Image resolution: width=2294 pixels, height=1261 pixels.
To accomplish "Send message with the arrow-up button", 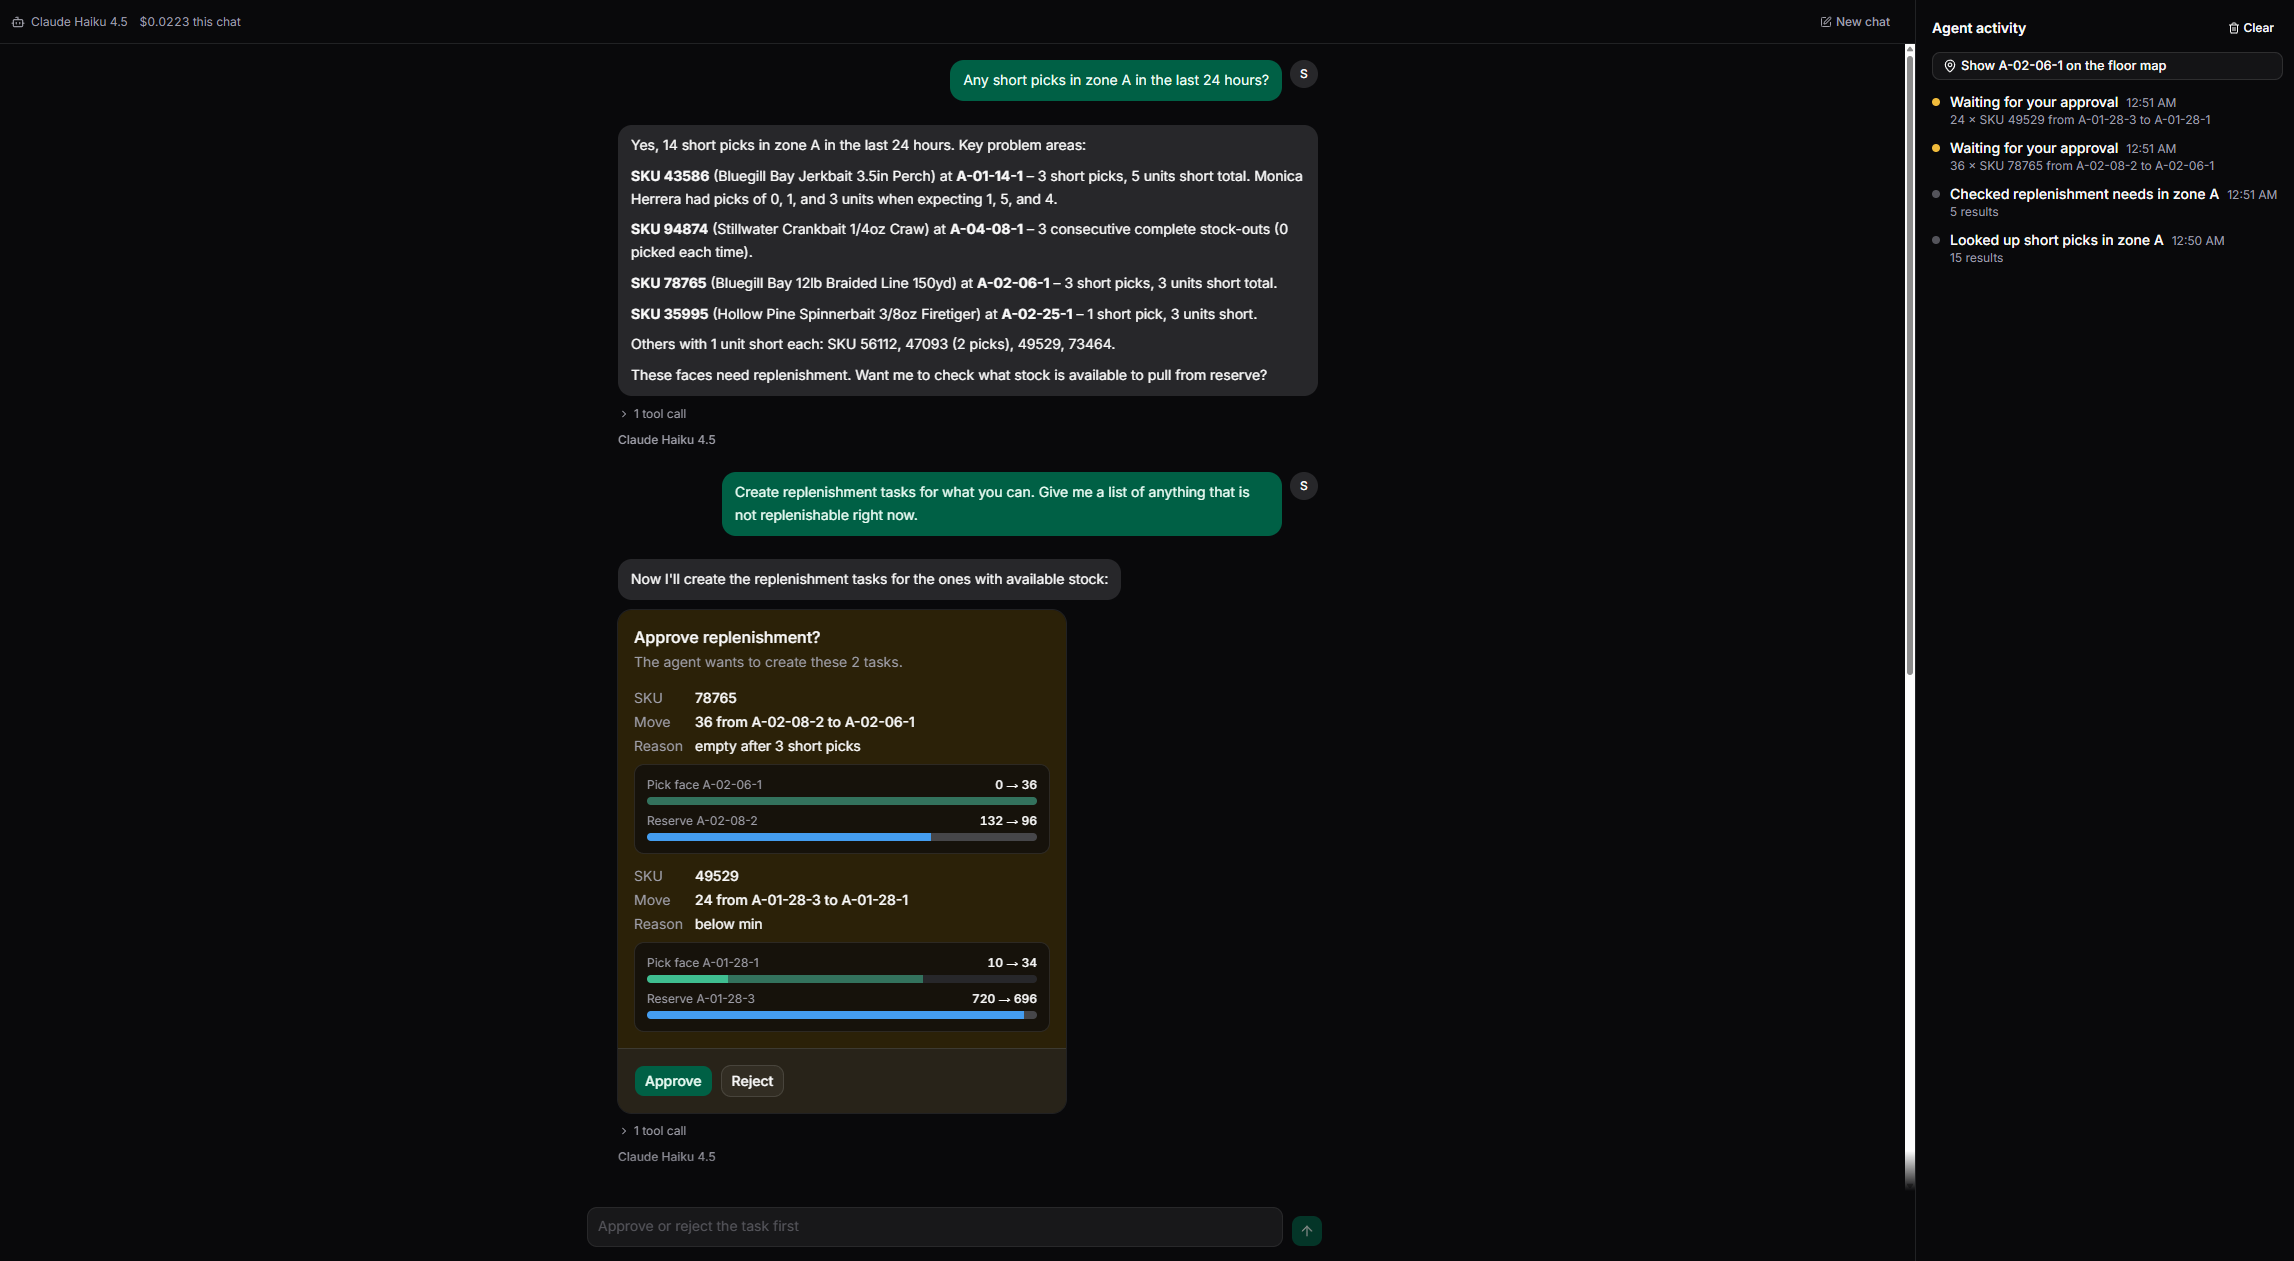I will click(x=1306, y=1230).
